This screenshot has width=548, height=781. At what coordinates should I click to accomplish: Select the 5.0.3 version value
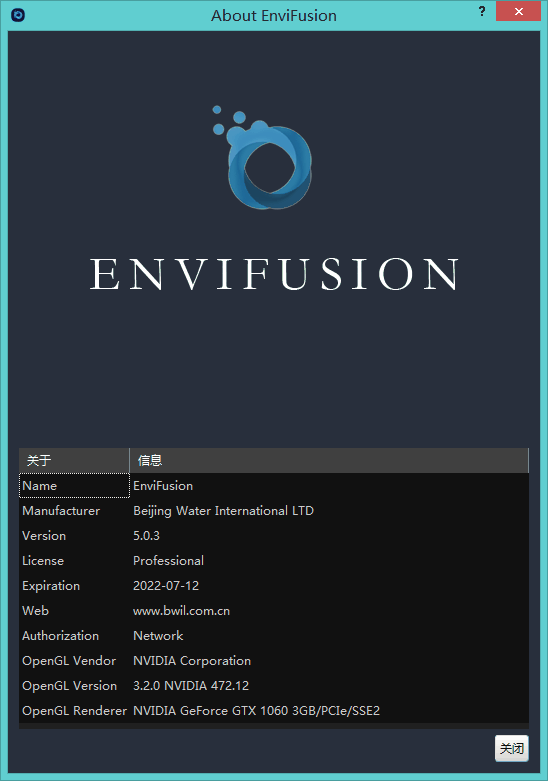tap(329, 535)
